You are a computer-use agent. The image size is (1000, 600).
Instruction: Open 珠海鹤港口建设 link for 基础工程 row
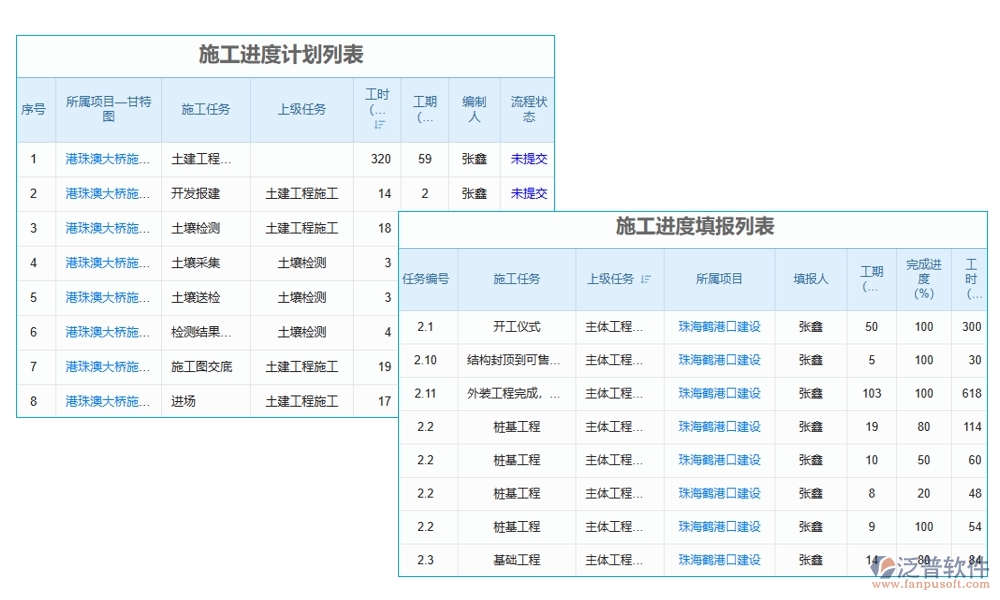[719, 560]
